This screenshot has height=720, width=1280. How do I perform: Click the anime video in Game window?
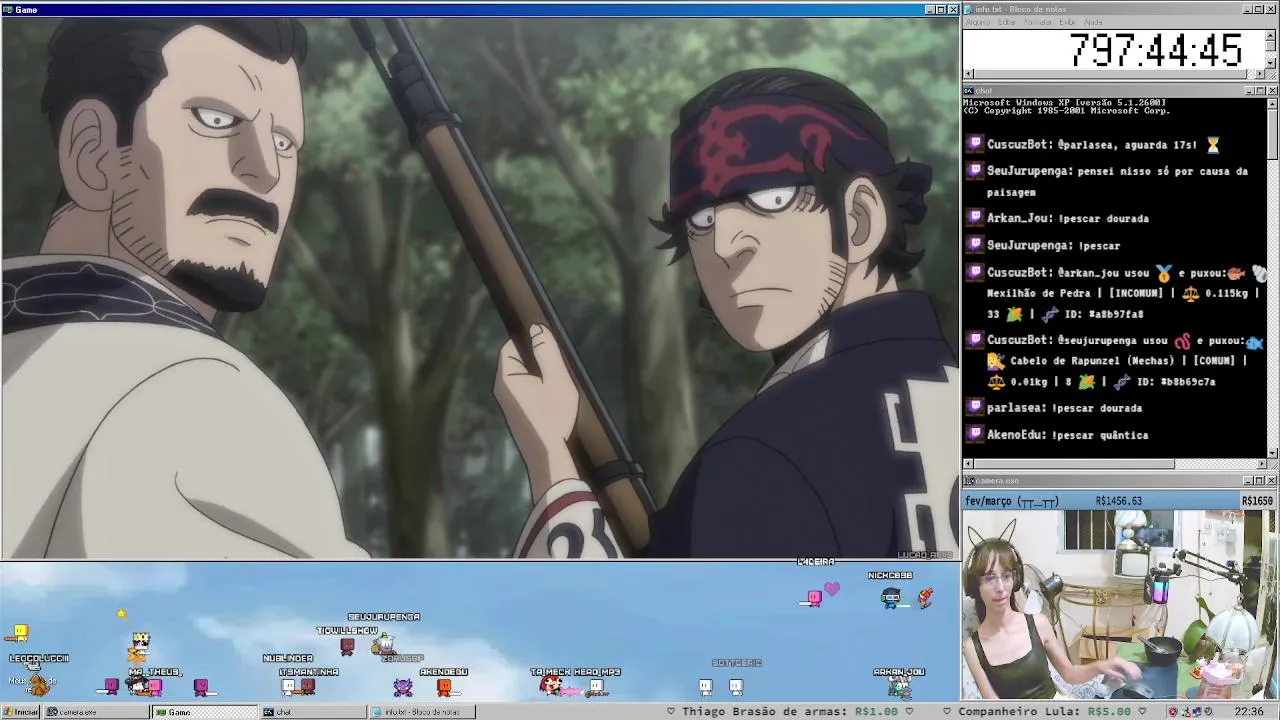(x=480, y=287)
